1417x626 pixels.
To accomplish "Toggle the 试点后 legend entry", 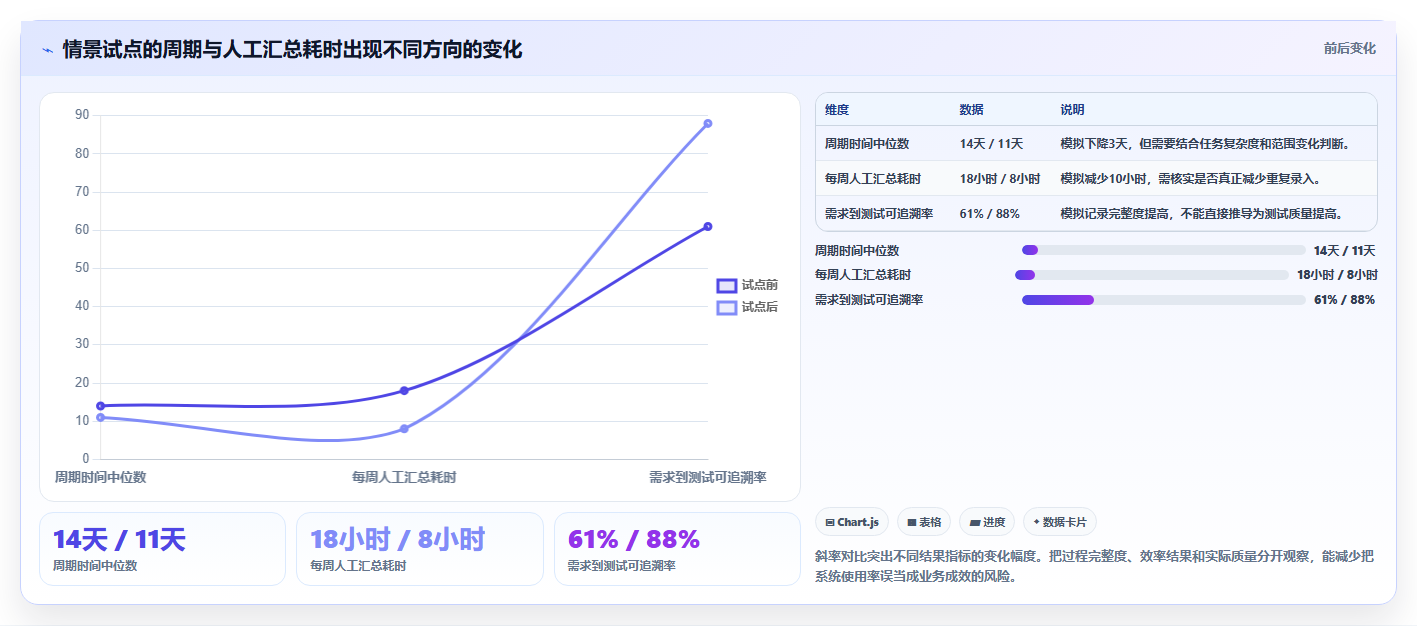I will tap(747, 307).
